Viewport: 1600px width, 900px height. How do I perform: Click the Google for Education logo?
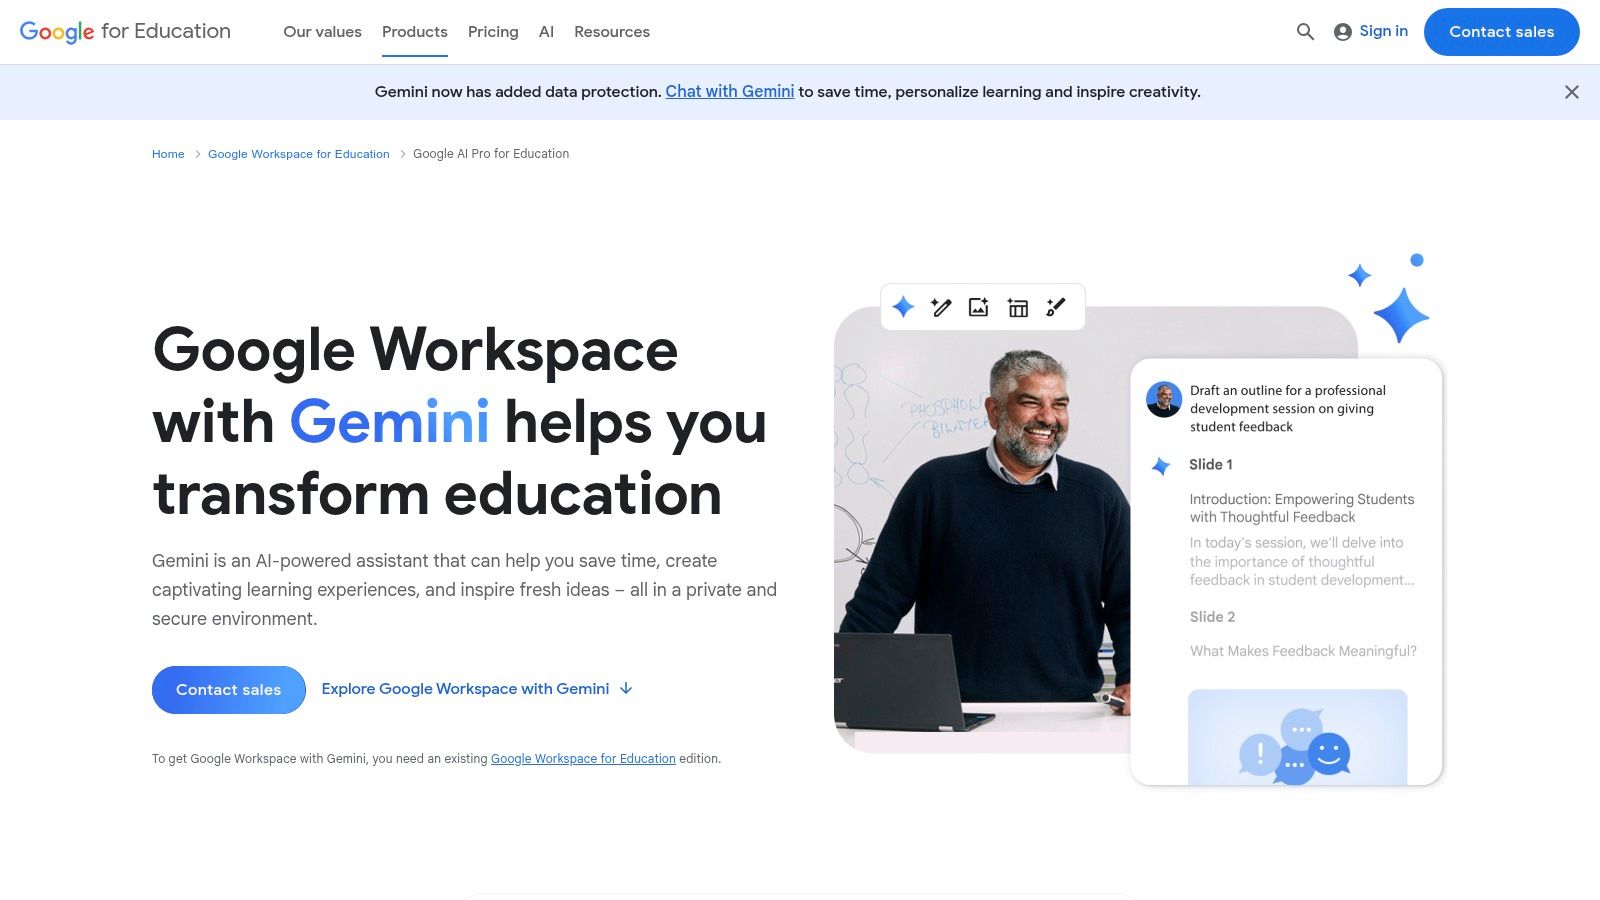[x=125, y=31]
